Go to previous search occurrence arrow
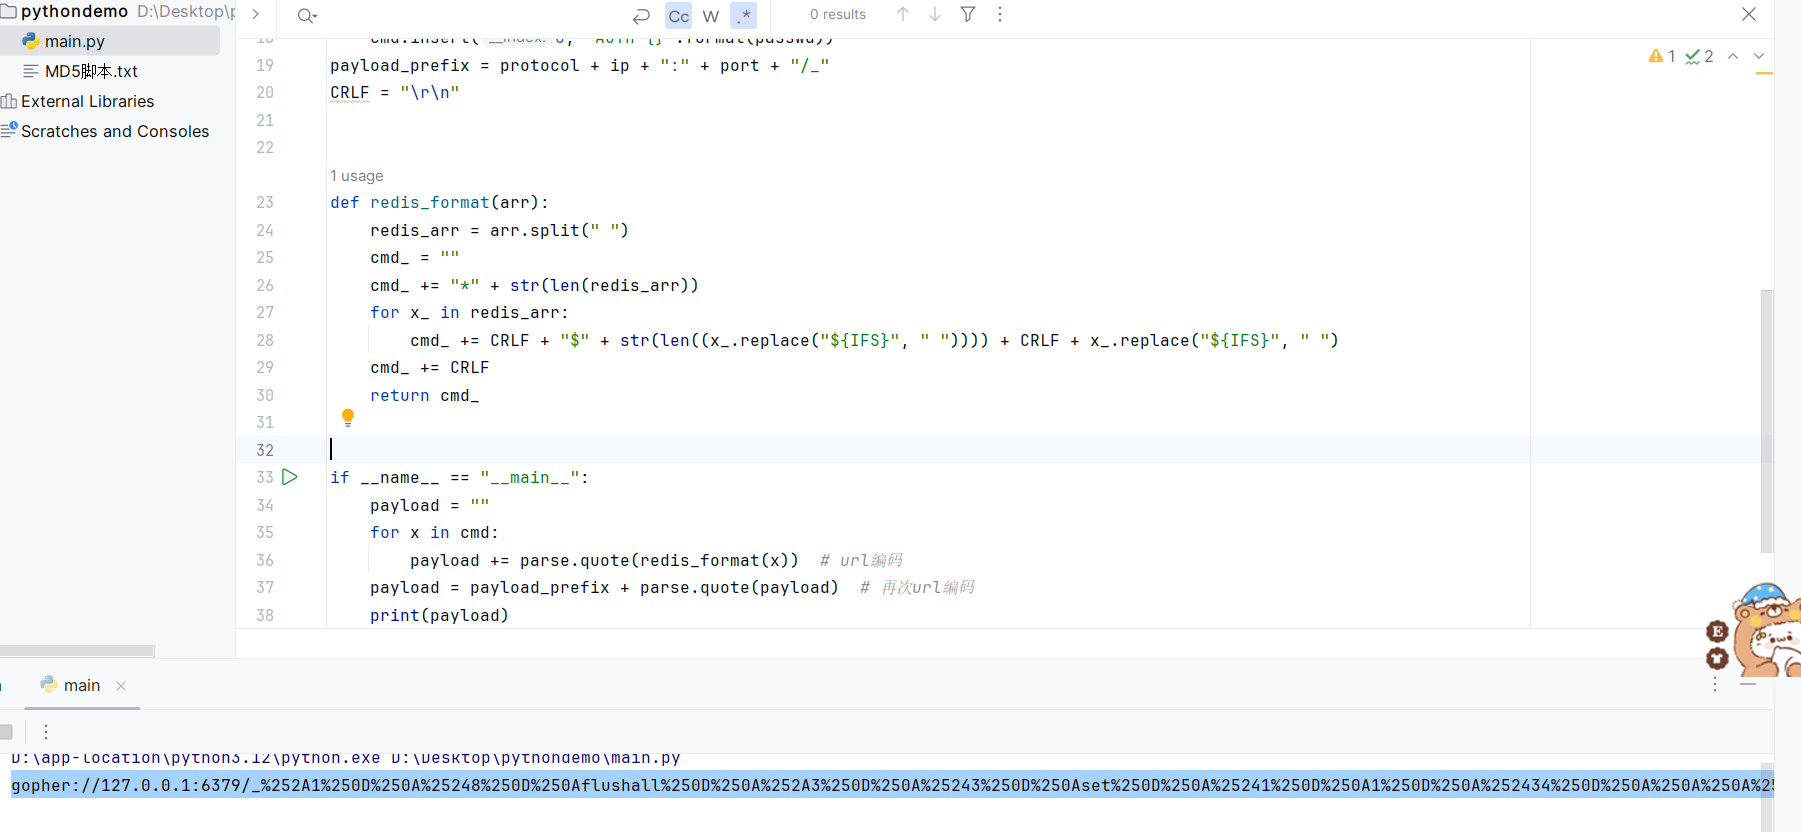Viewport: 1801px width, 832px height. (903, 14)
